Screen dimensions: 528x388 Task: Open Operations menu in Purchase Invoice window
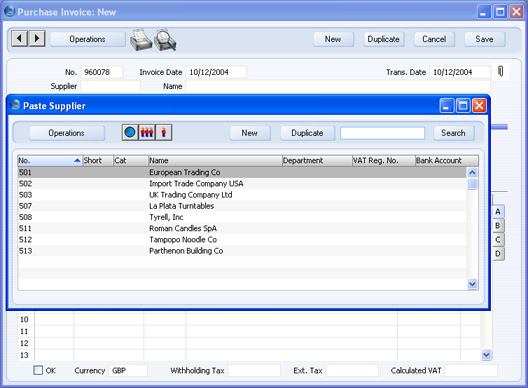click(x=88, y=39)
